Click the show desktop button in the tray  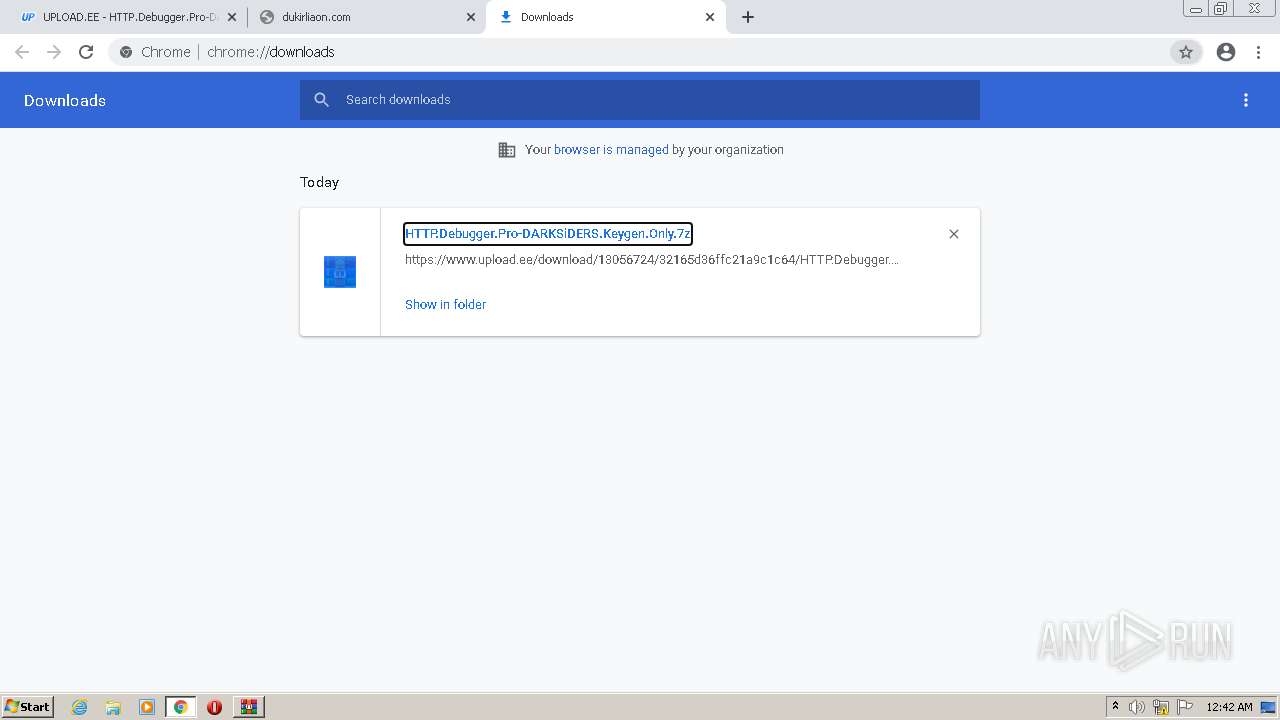click(x=1269, y=707)
